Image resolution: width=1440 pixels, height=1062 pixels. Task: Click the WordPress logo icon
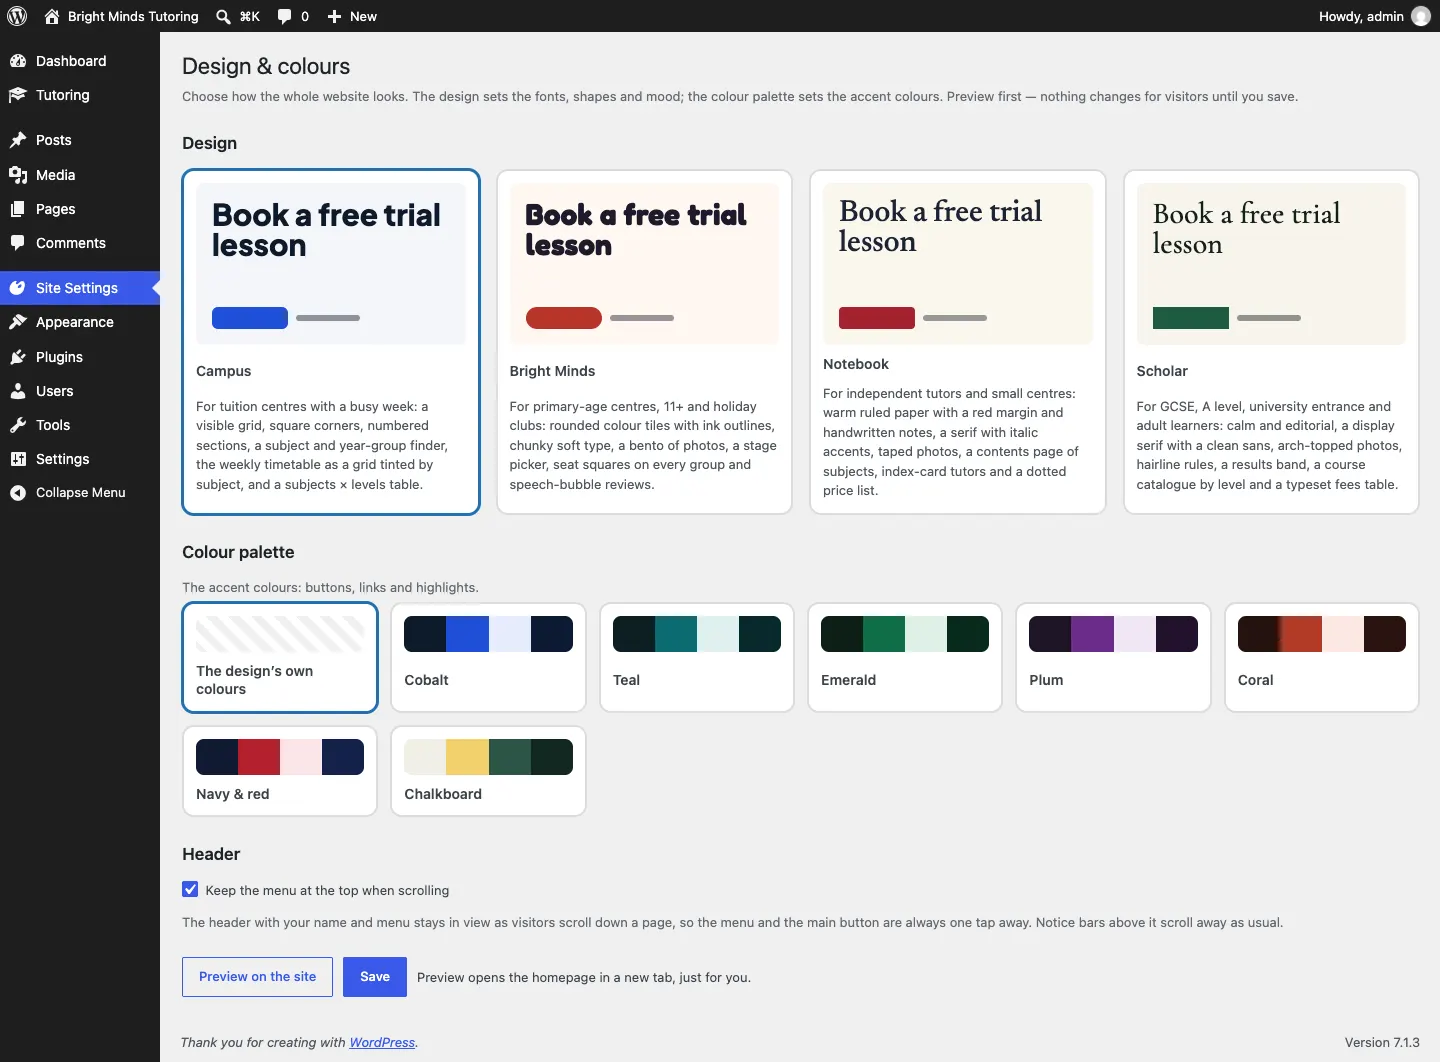(x=17, y=16)
